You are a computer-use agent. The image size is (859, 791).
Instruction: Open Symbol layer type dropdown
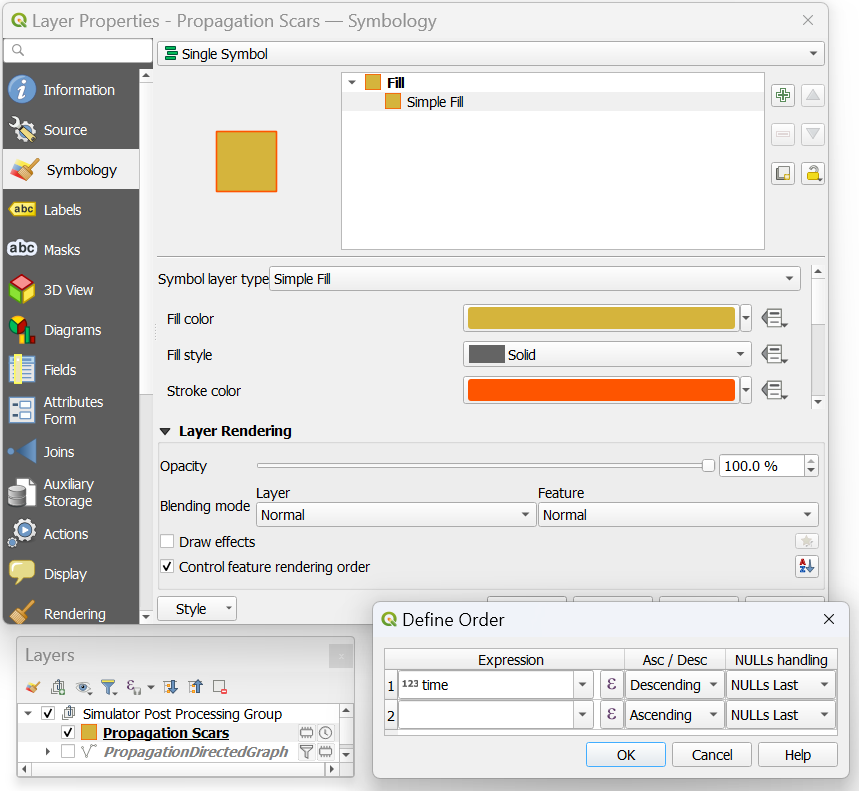[535, 279]
